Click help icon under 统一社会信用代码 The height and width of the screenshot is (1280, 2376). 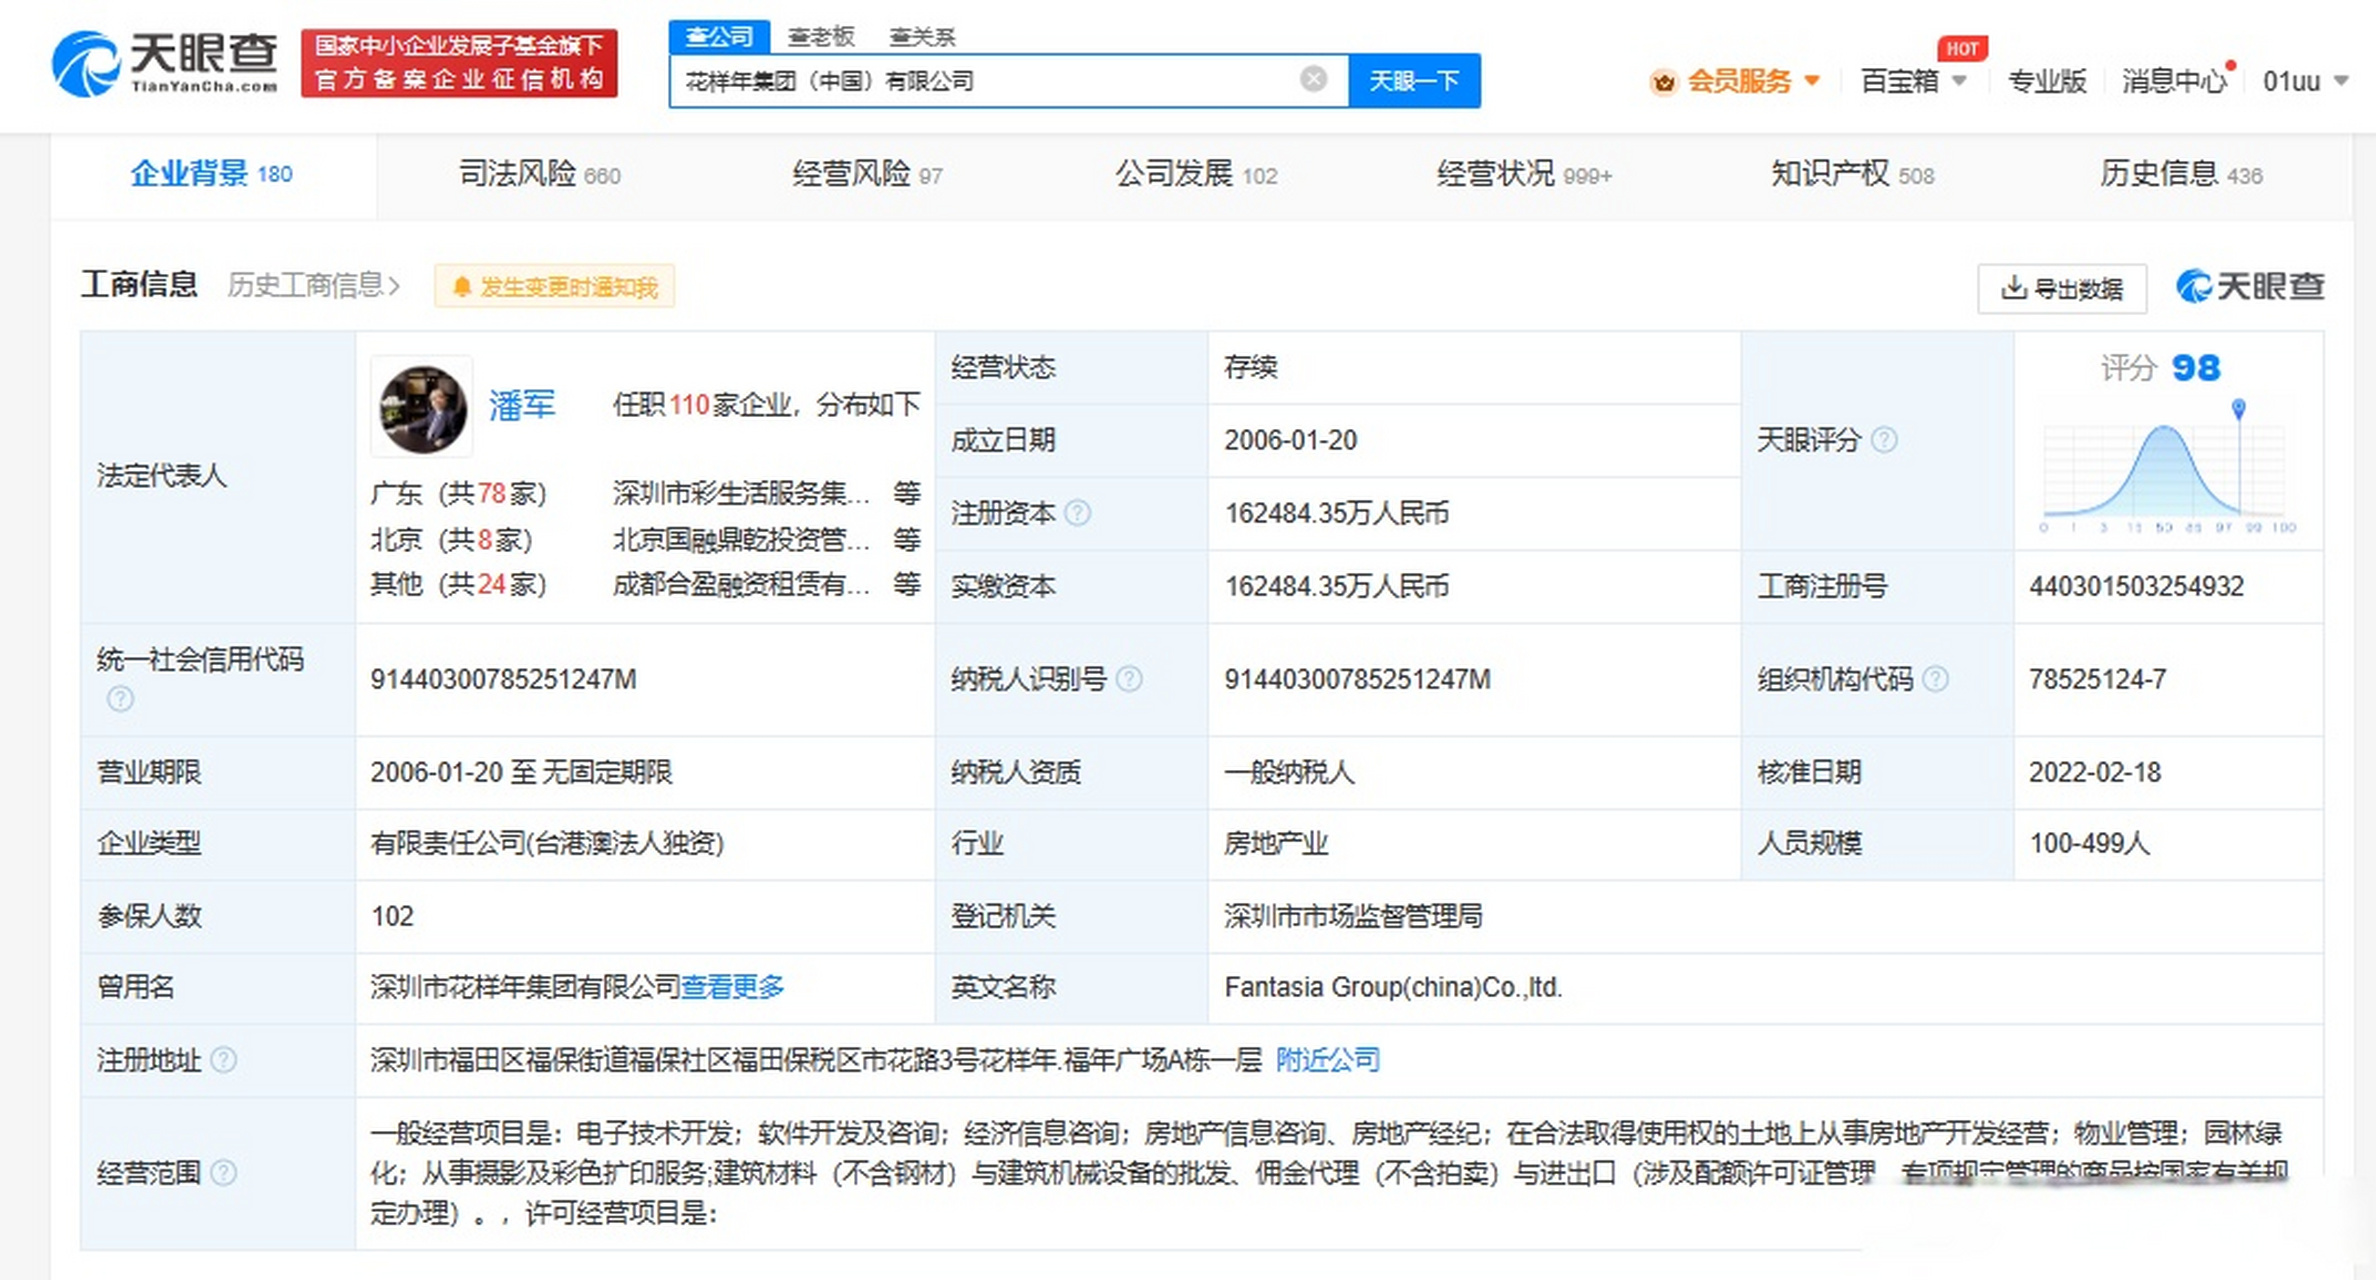(x=120, y=699)
